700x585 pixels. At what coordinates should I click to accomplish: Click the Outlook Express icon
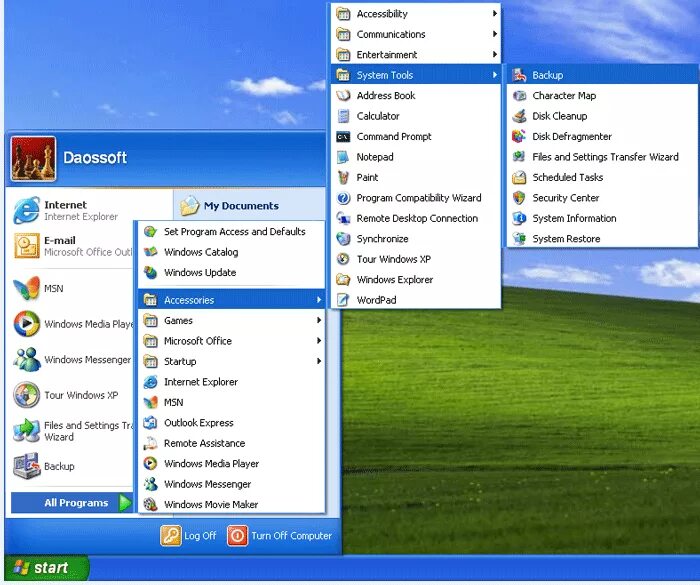point(150,422)
